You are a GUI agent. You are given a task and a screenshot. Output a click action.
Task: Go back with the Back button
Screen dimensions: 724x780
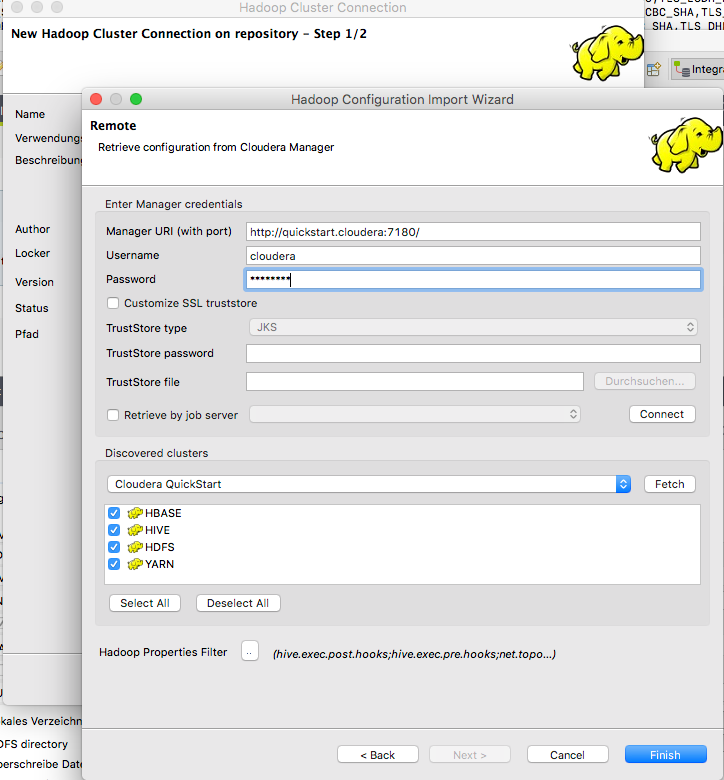pyautogui.click(x=377, y=755)
